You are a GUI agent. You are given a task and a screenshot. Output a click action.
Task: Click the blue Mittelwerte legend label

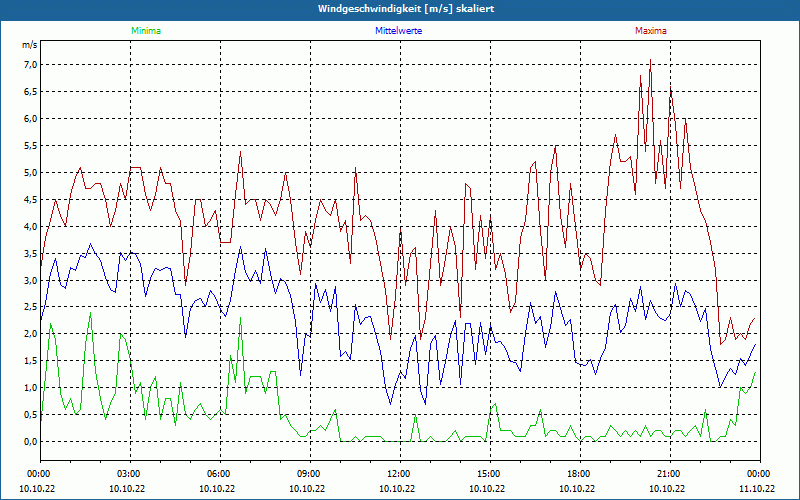[398, 31]
